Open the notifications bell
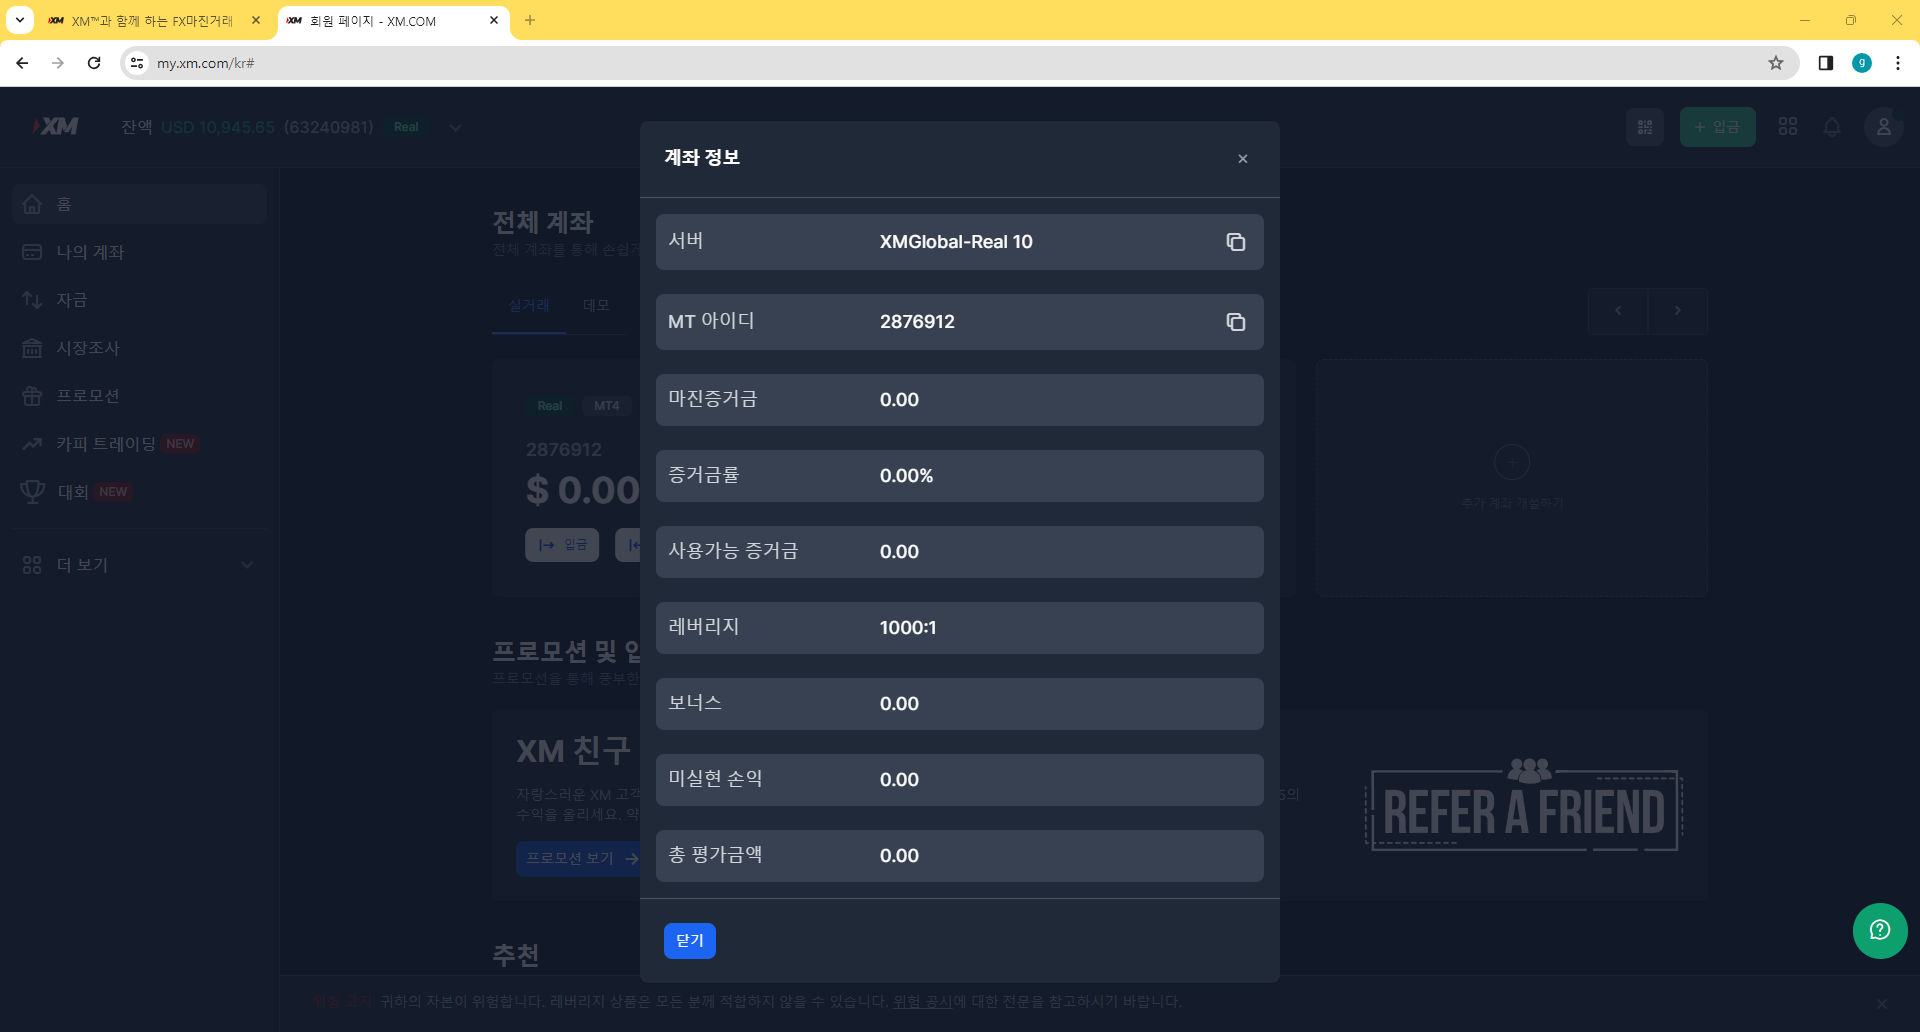Screen dimensions: 1920x1032 pos(1833,127)
